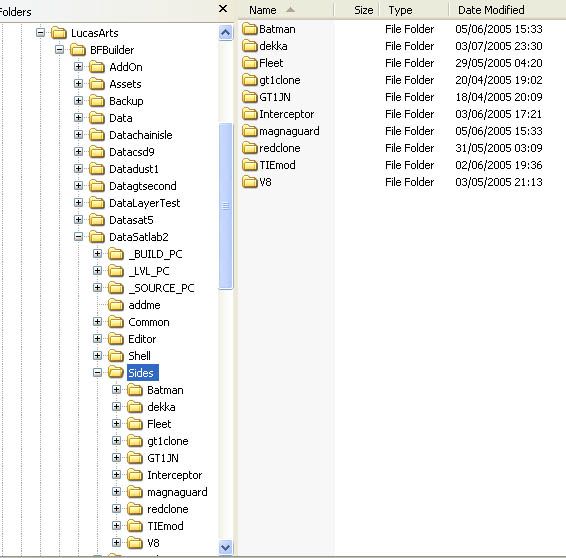Select the dekka folder icon in file list
566x558 pixels.
click(x=249, y=46)
